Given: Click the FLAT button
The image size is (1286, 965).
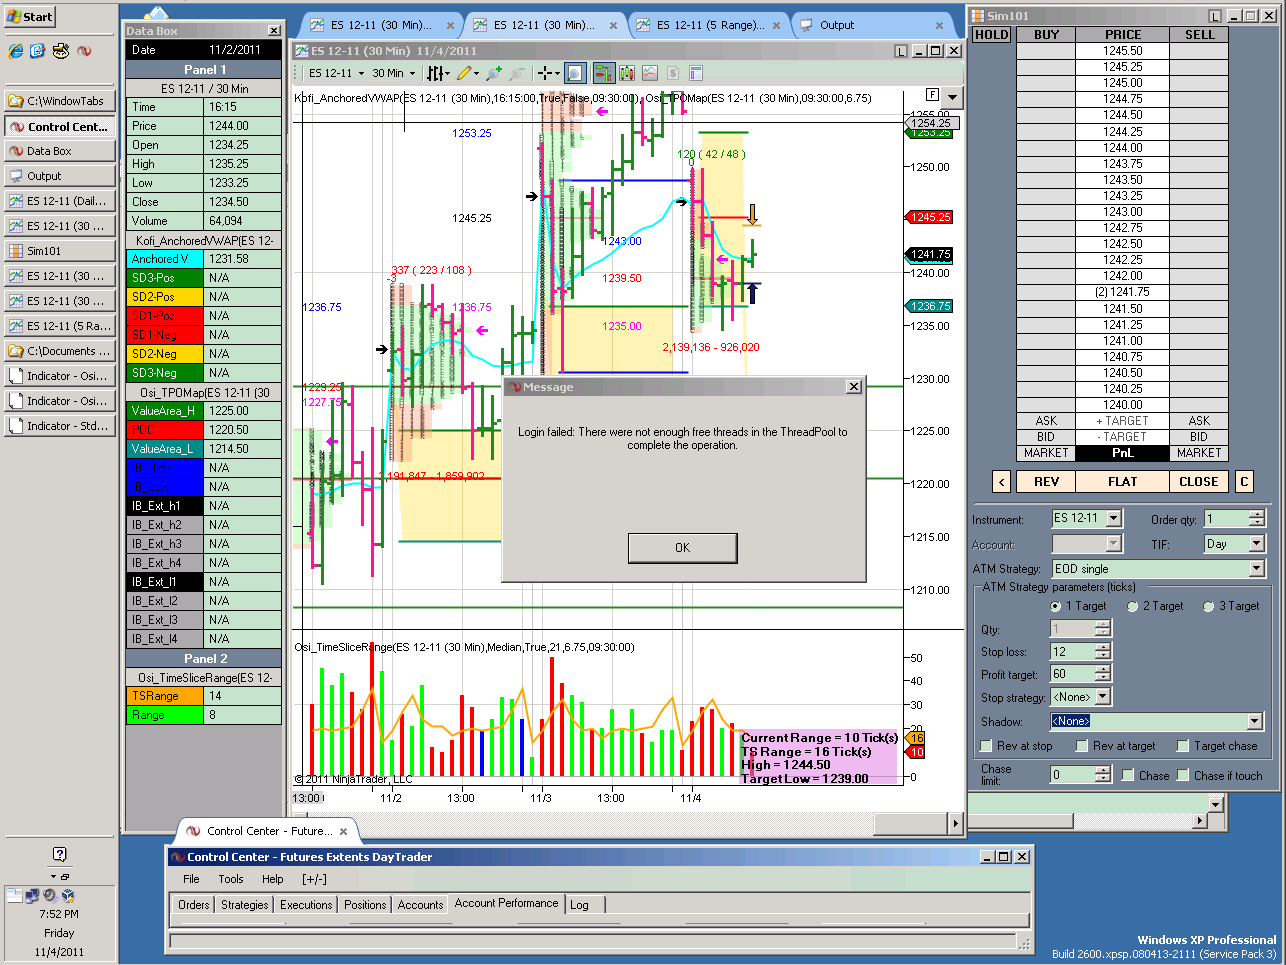Looking at the screenshot, I should point(1122,481).
